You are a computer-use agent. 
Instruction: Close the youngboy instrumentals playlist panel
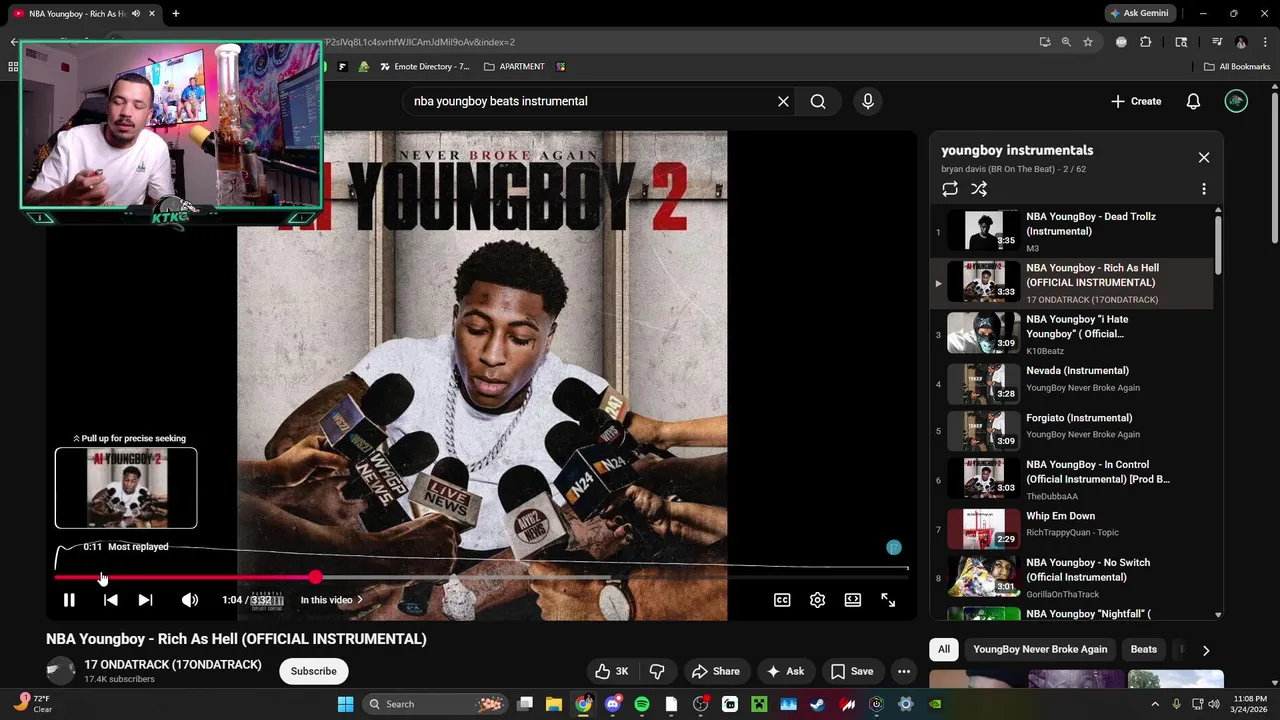coord(1204,157)
